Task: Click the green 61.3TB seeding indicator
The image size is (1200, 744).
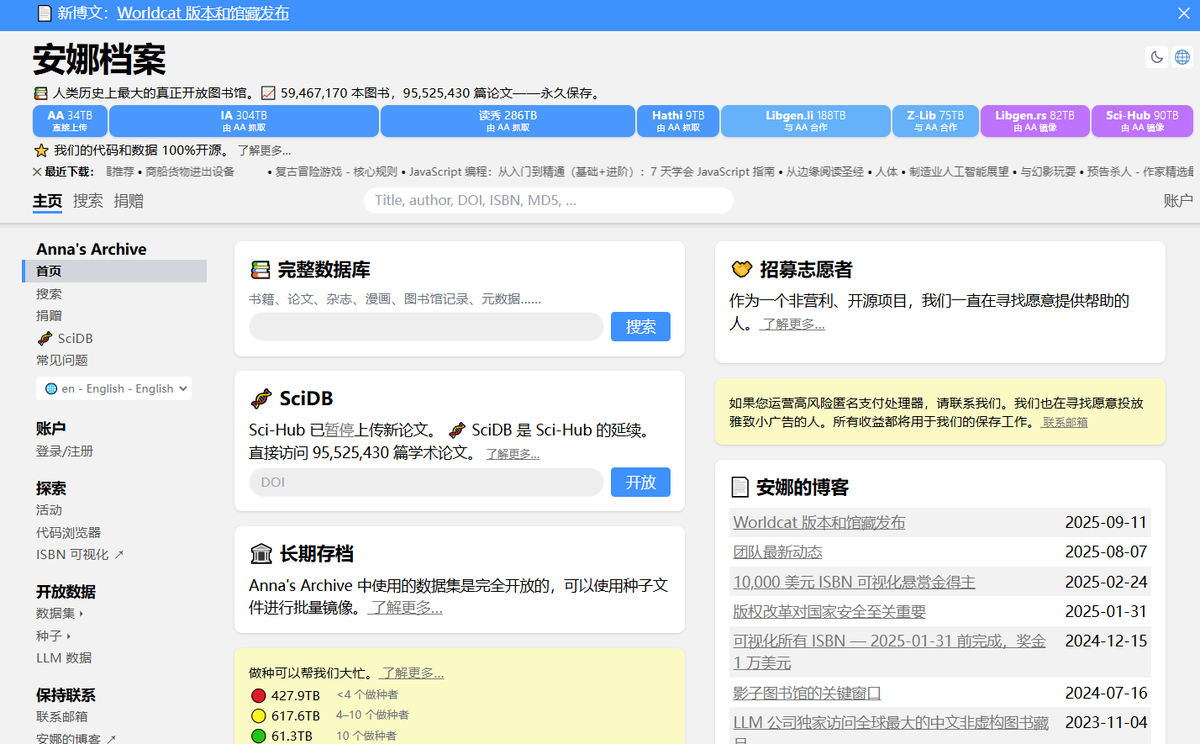Action: click(258, 736)
